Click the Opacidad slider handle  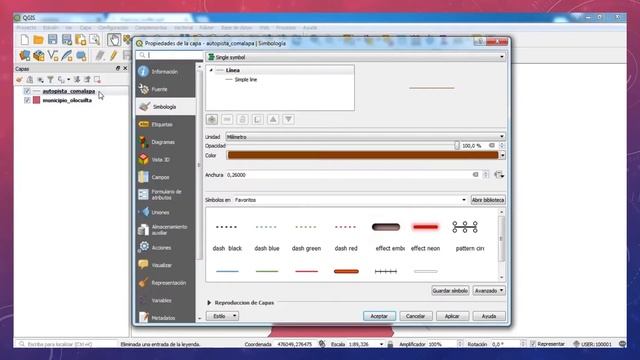coord(457,146)
